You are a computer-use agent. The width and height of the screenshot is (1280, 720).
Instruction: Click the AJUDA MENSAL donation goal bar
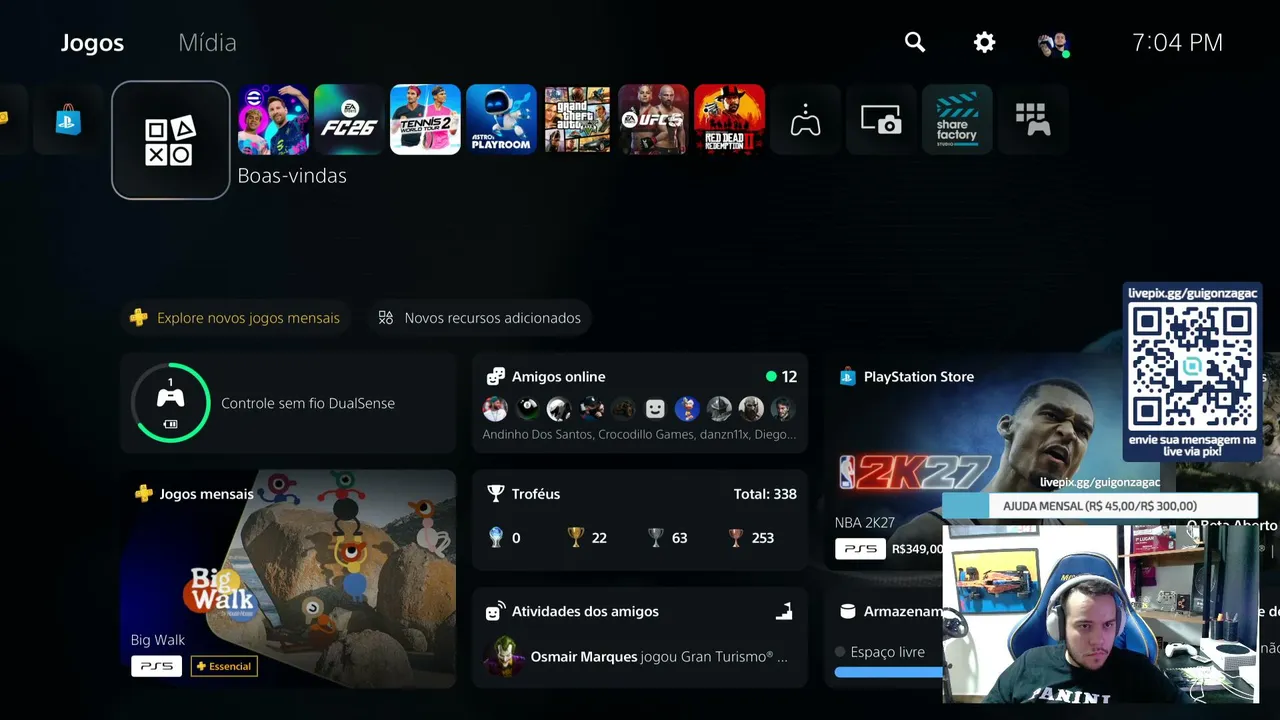(1099, 506)
